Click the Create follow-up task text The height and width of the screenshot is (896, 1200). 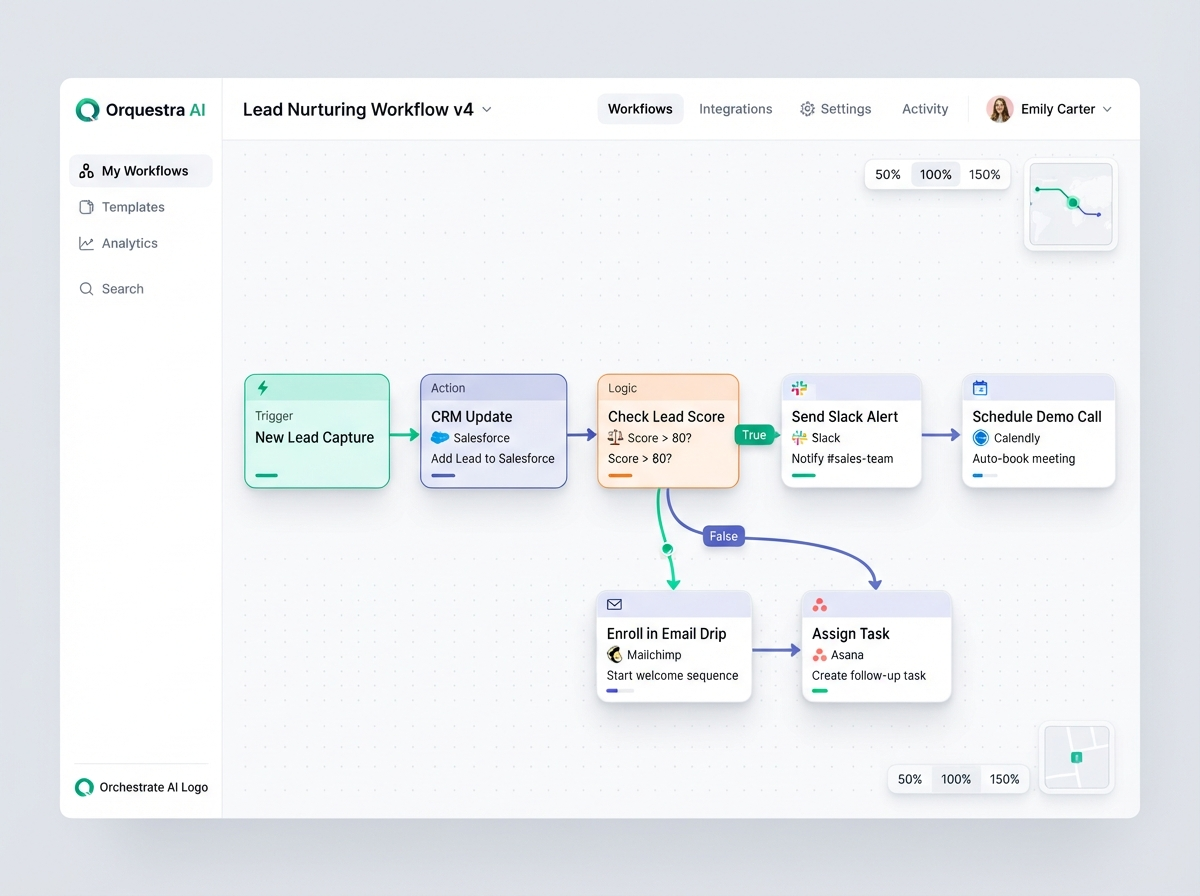click(869, 676)
